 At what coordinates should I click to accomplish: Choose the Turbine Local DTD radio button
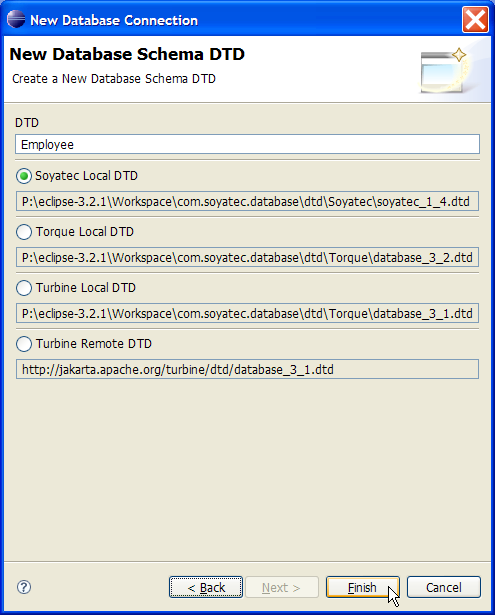pyautogui.click(x=24, y=288)
